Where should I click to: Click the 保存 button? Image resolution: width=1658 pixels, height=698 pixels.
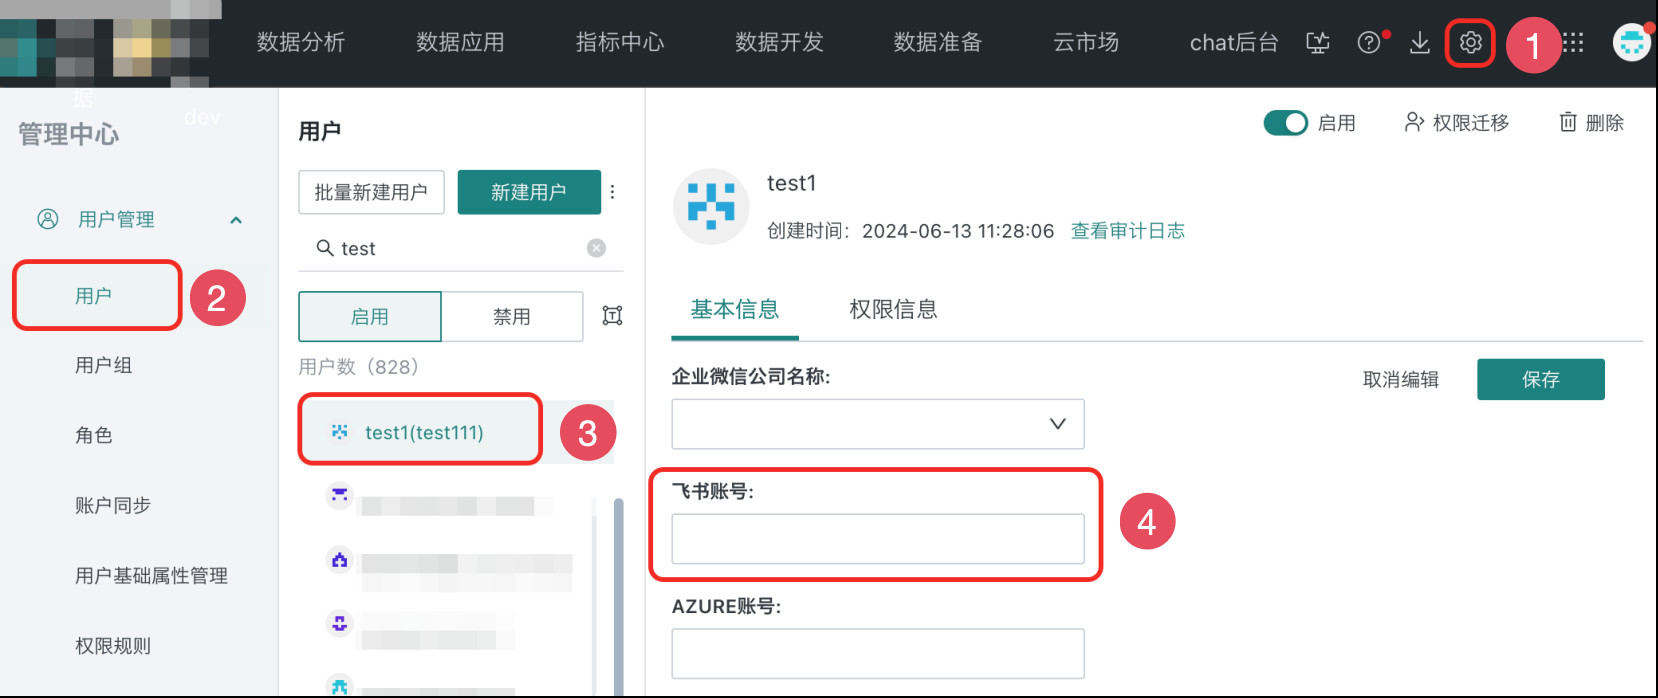click(1540, 380)
